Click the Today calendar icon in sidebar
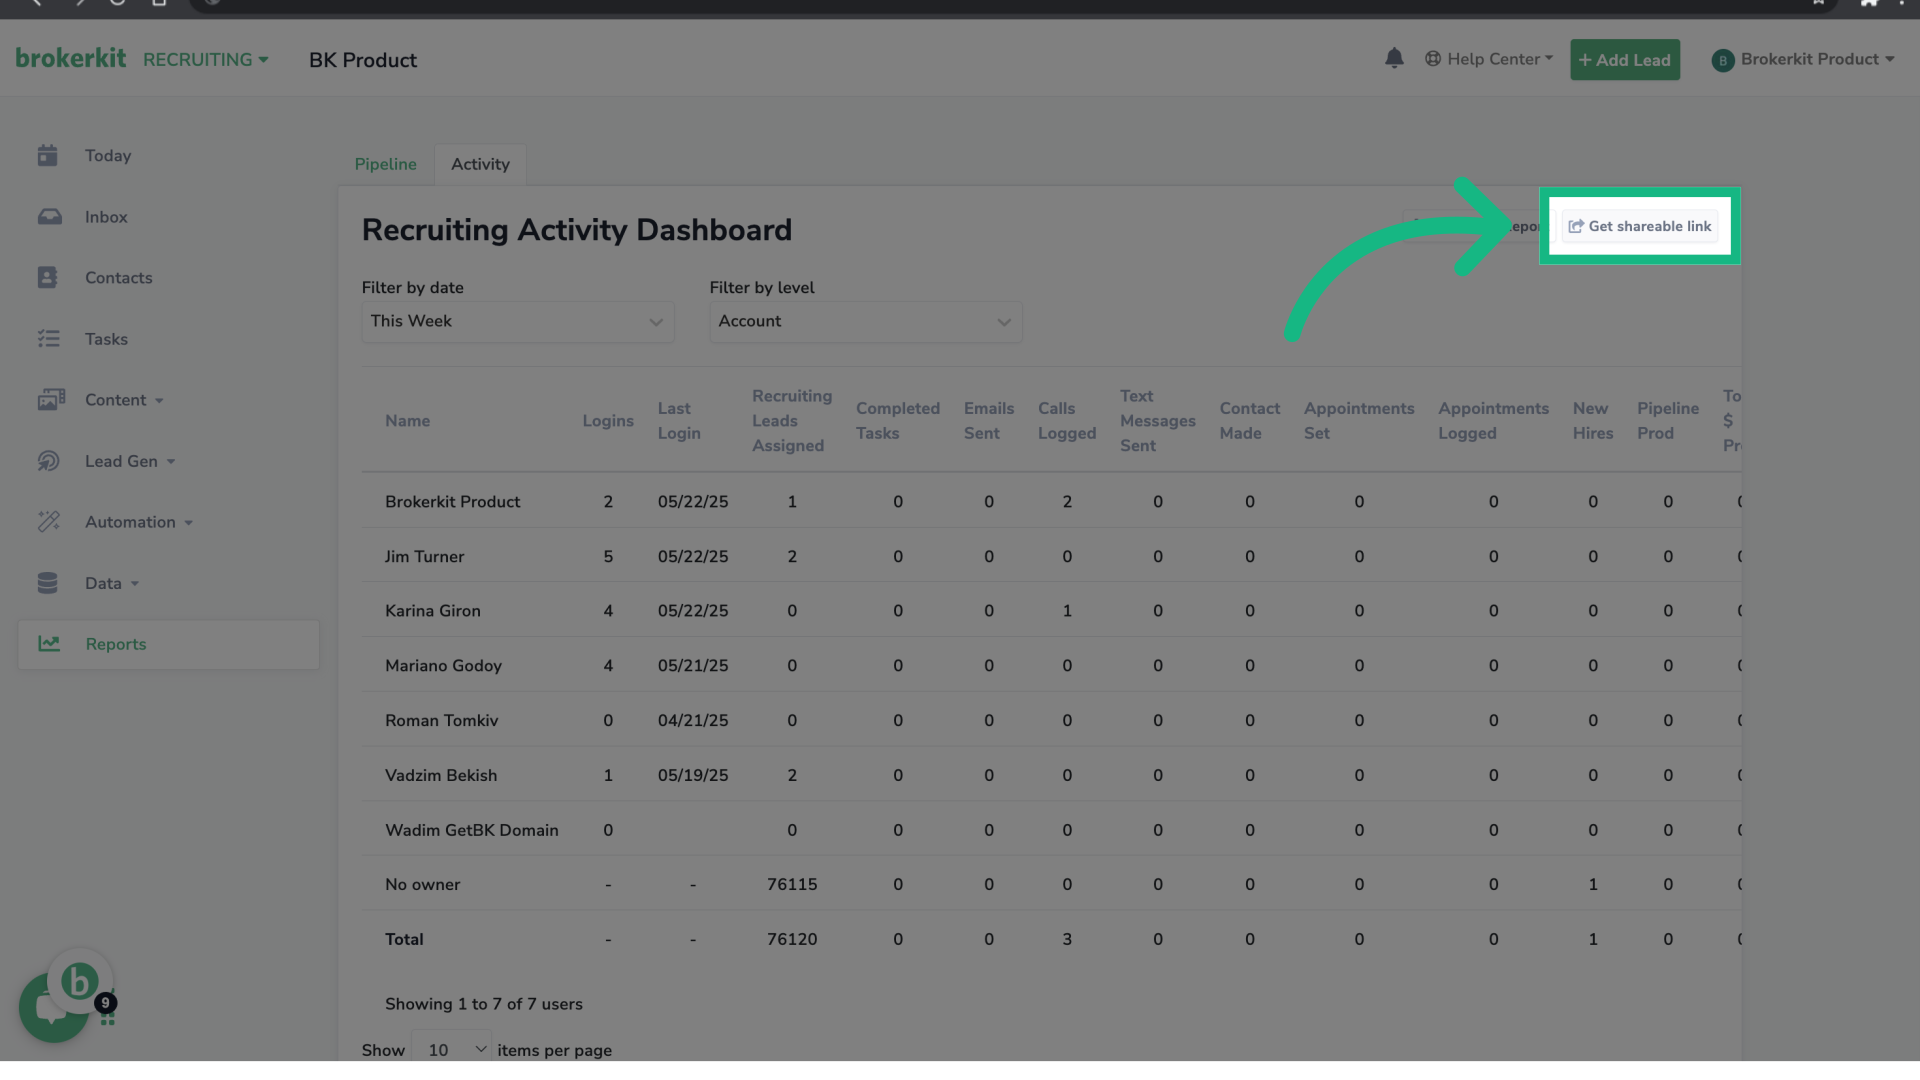This screenshot has height=1080, width=1920. coord(47,155)
